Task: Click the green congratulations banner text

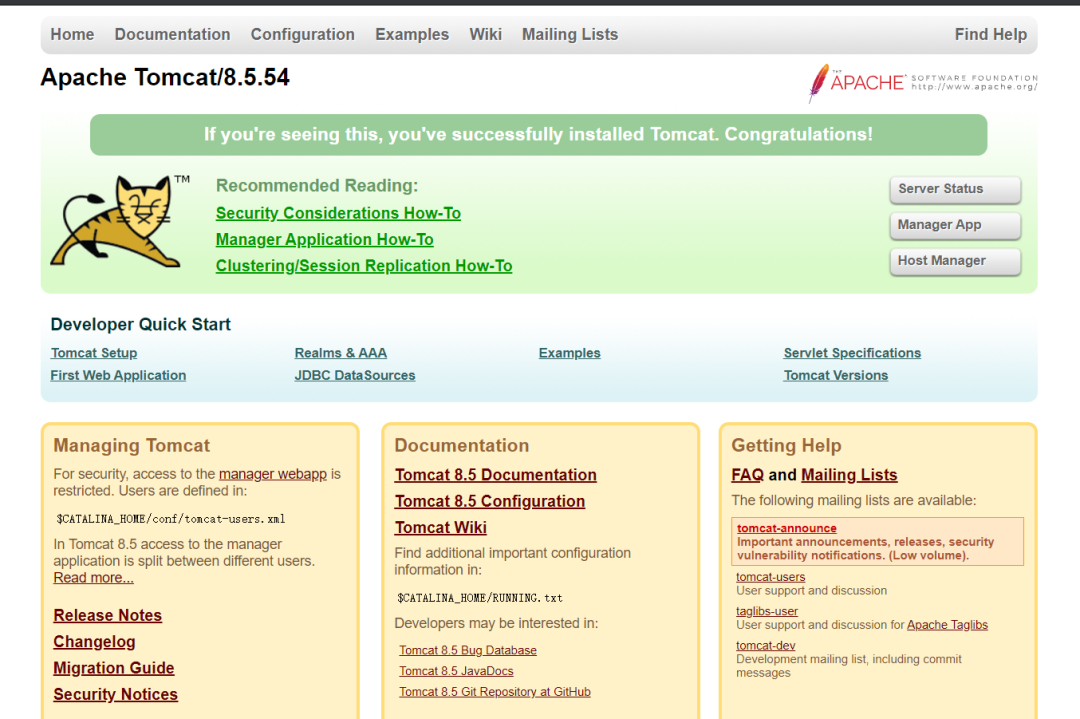Action: pyautogui.click(x=538, y=134)
